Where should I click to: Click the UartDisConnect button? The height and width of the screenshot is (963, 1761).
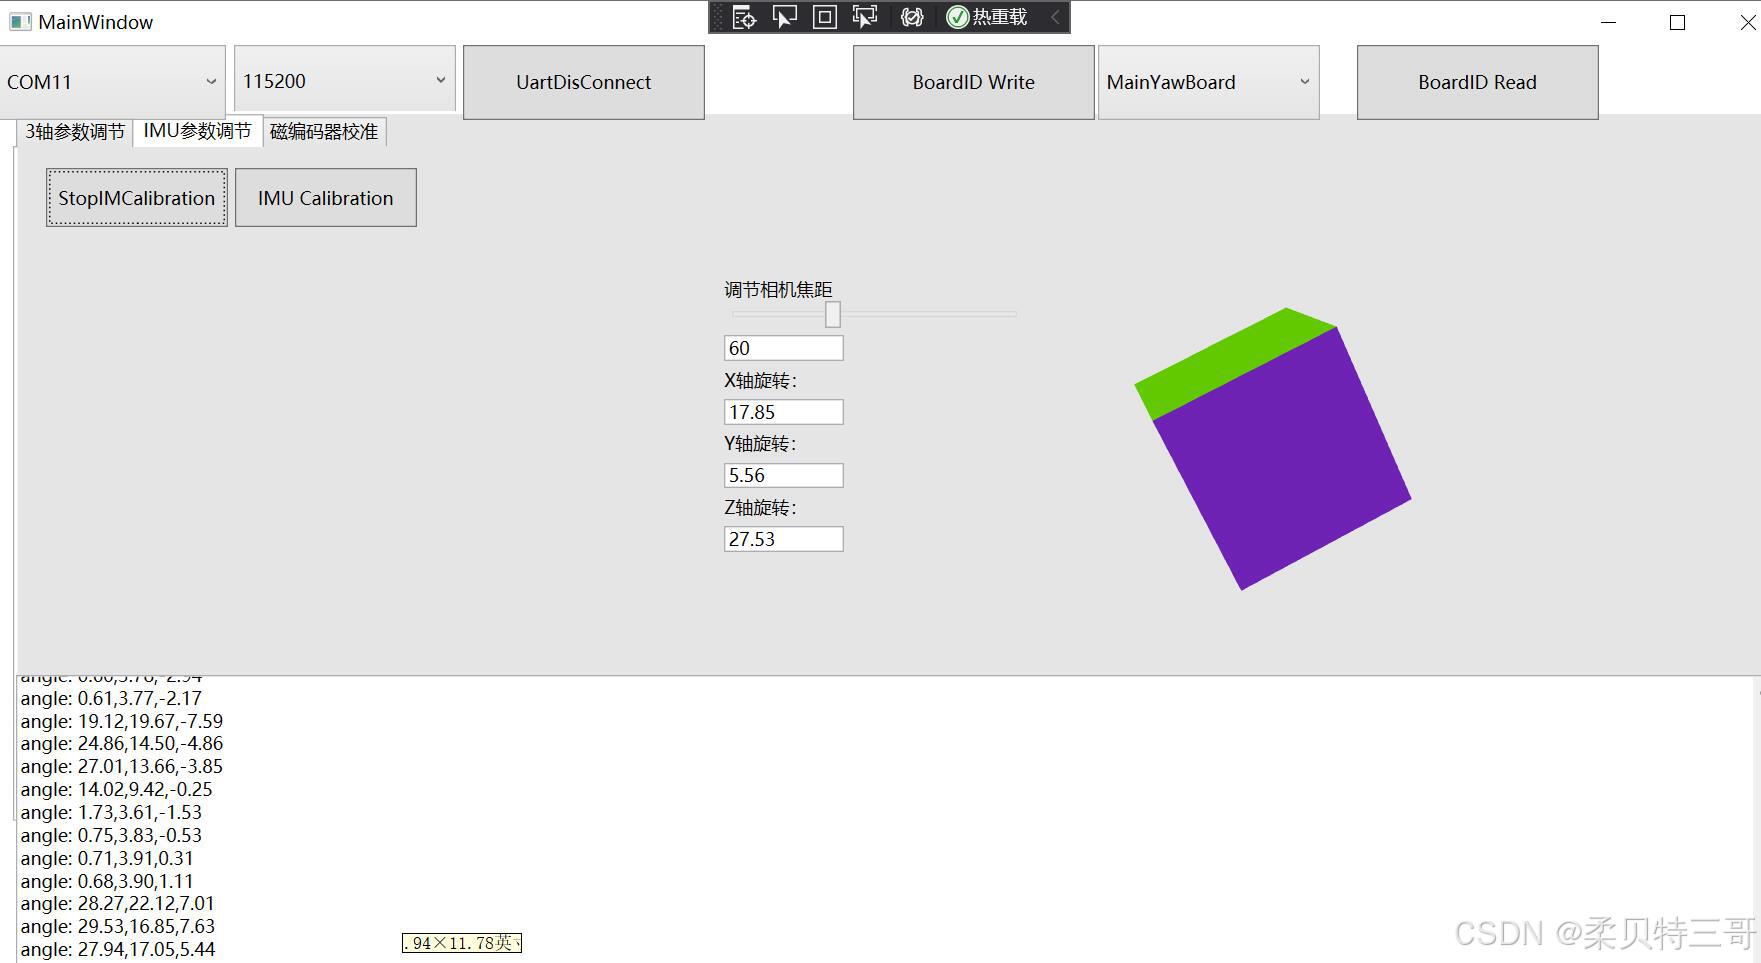click(584, 82)
